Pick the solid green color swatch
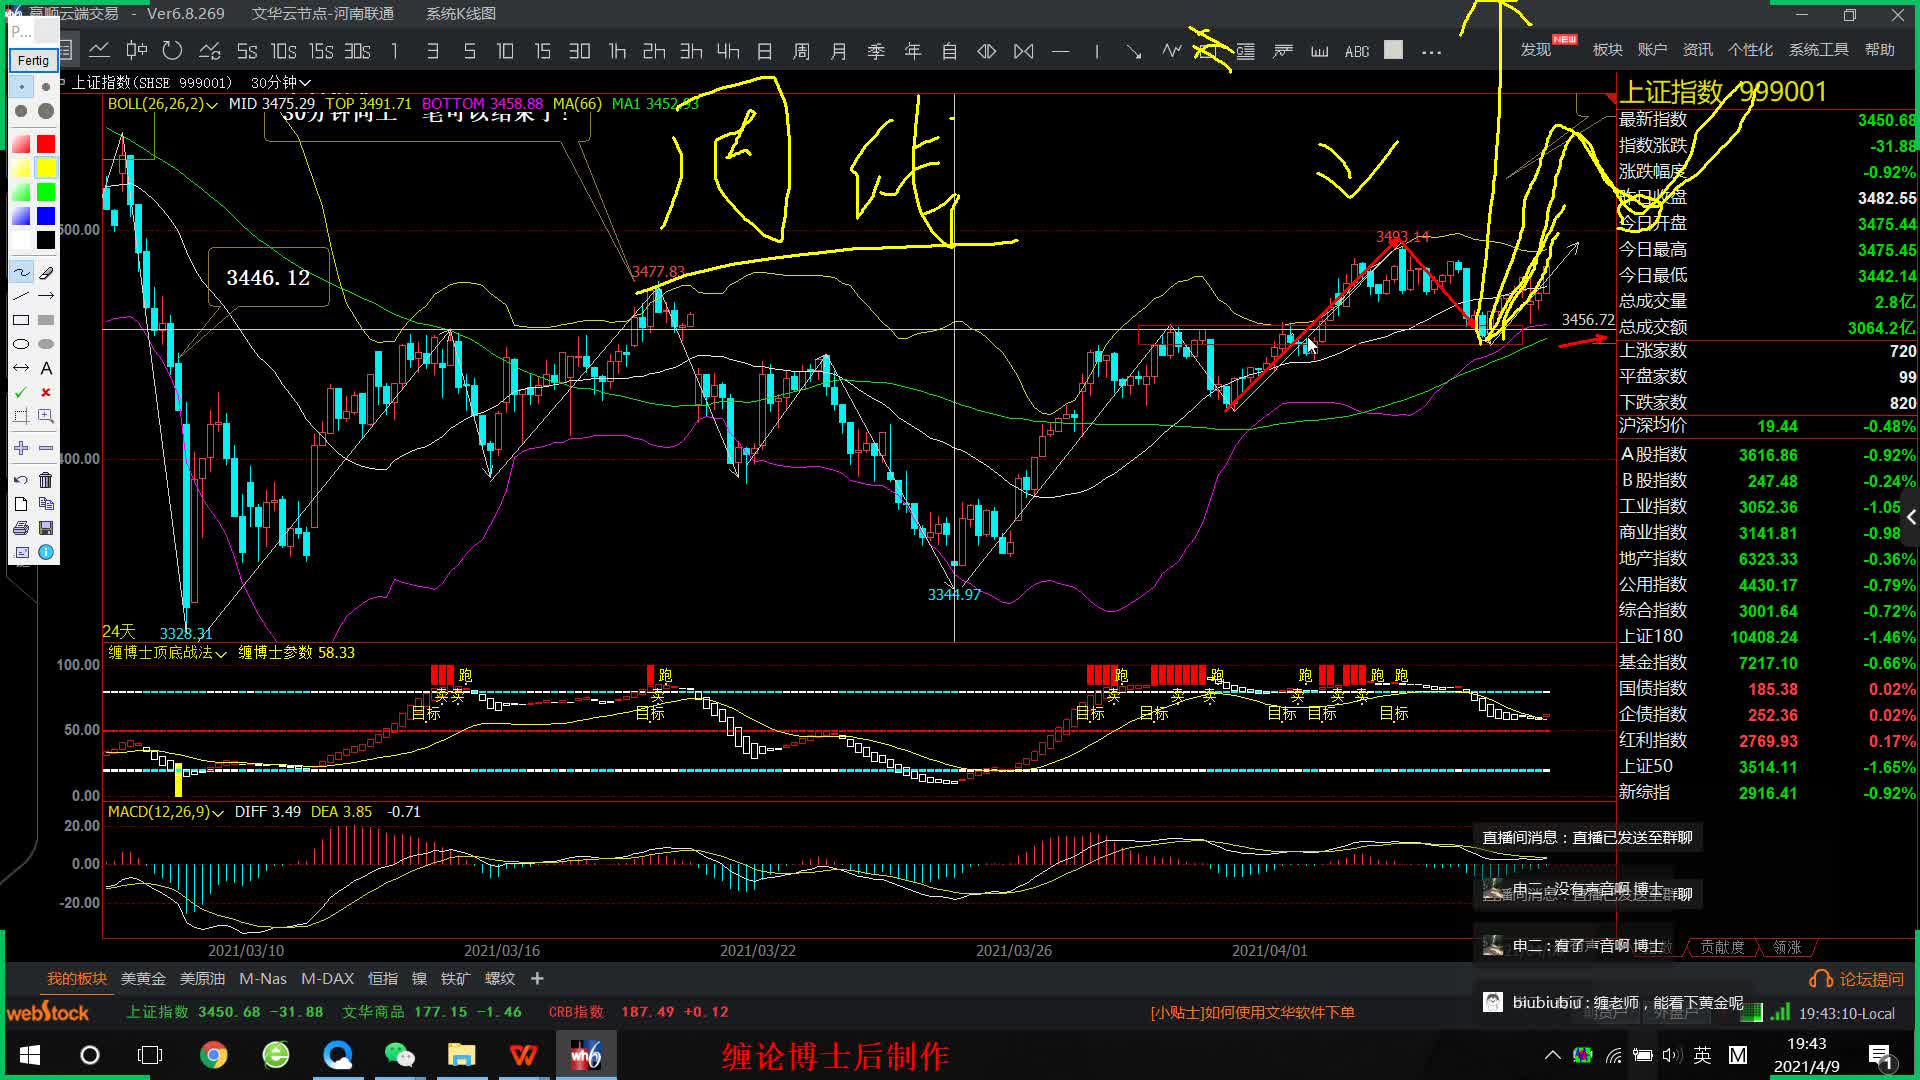This screenshot has width=1920, height=1080. [46, 192]
